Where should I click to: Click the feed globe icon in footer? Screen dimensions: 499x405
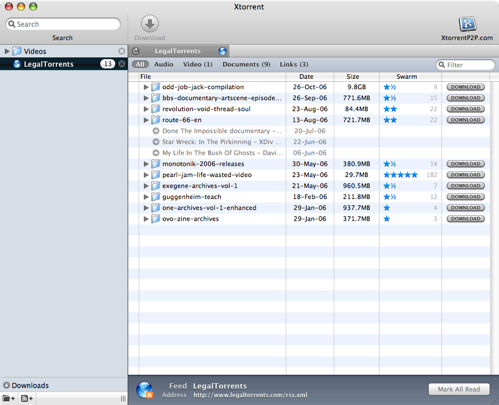tap(145, 390)
